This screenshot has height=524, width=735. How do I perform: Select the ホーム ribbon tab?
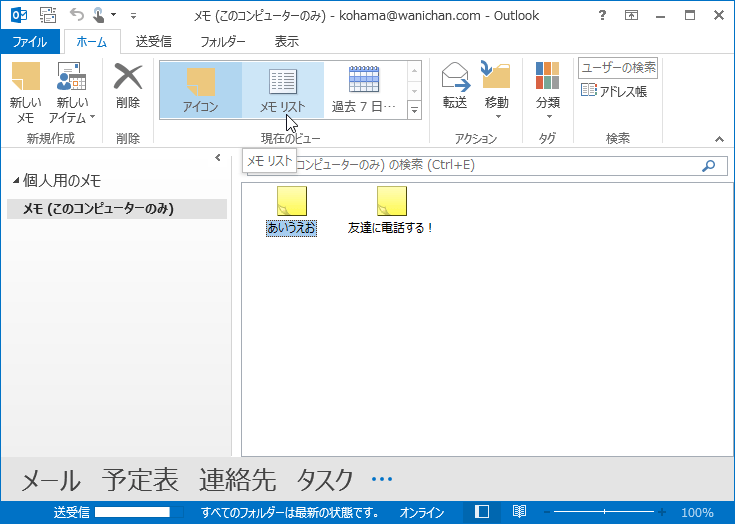click(x=92, y=42)
